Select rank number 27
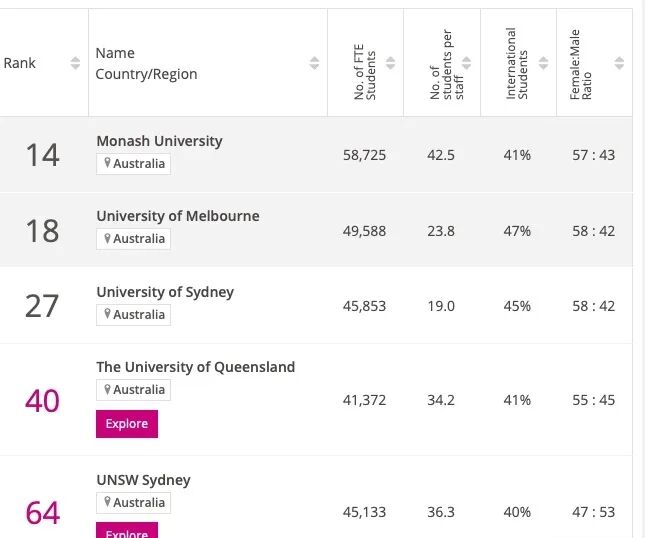The width and height of the screenshot is (645, 538). (x=42, y=306)
